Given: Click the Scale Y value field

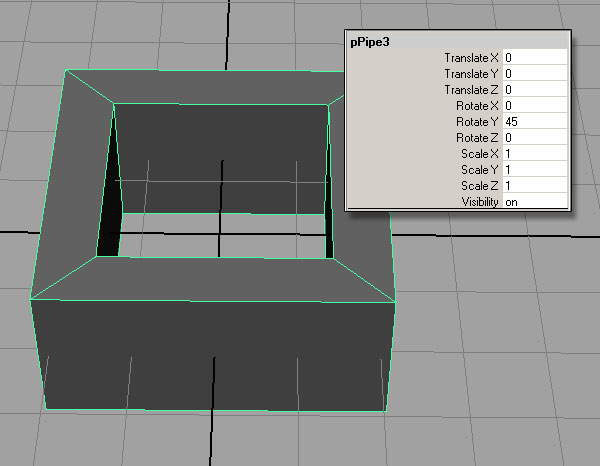Looking at the screenshot, I should 535,170.
